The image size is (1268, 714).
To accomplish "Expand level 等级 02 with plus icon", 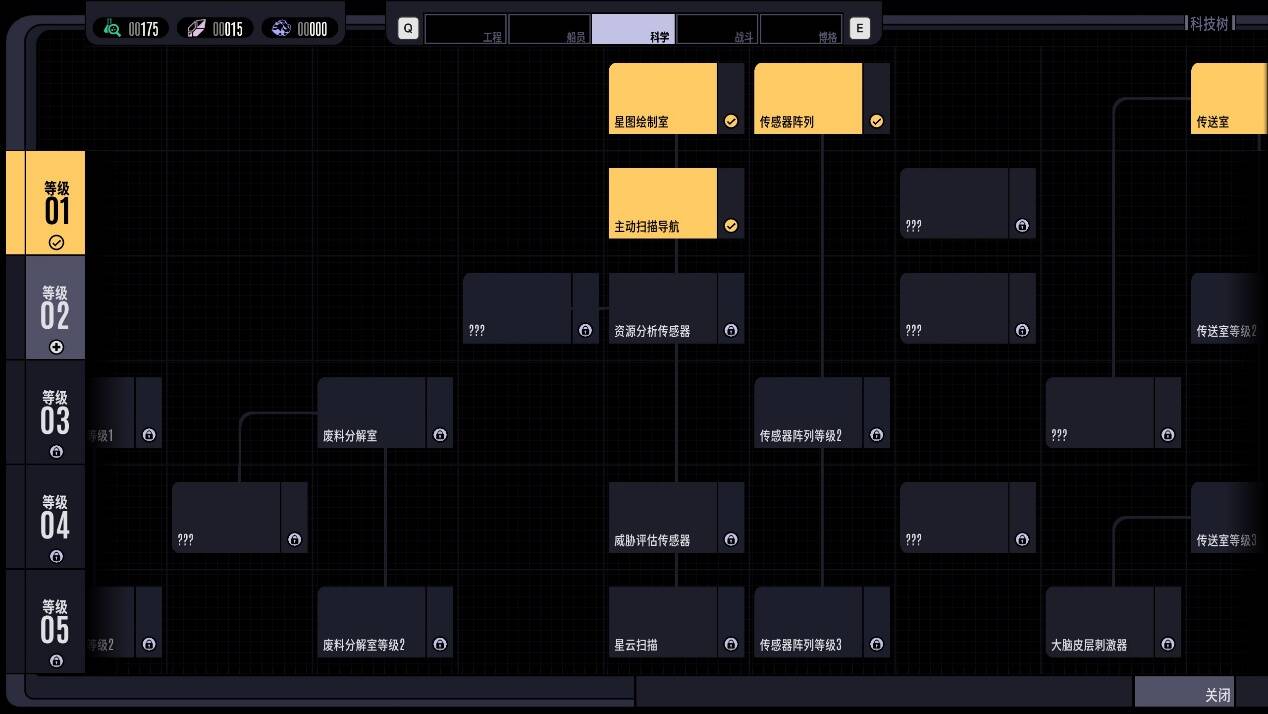I will (x=56, y=347).
